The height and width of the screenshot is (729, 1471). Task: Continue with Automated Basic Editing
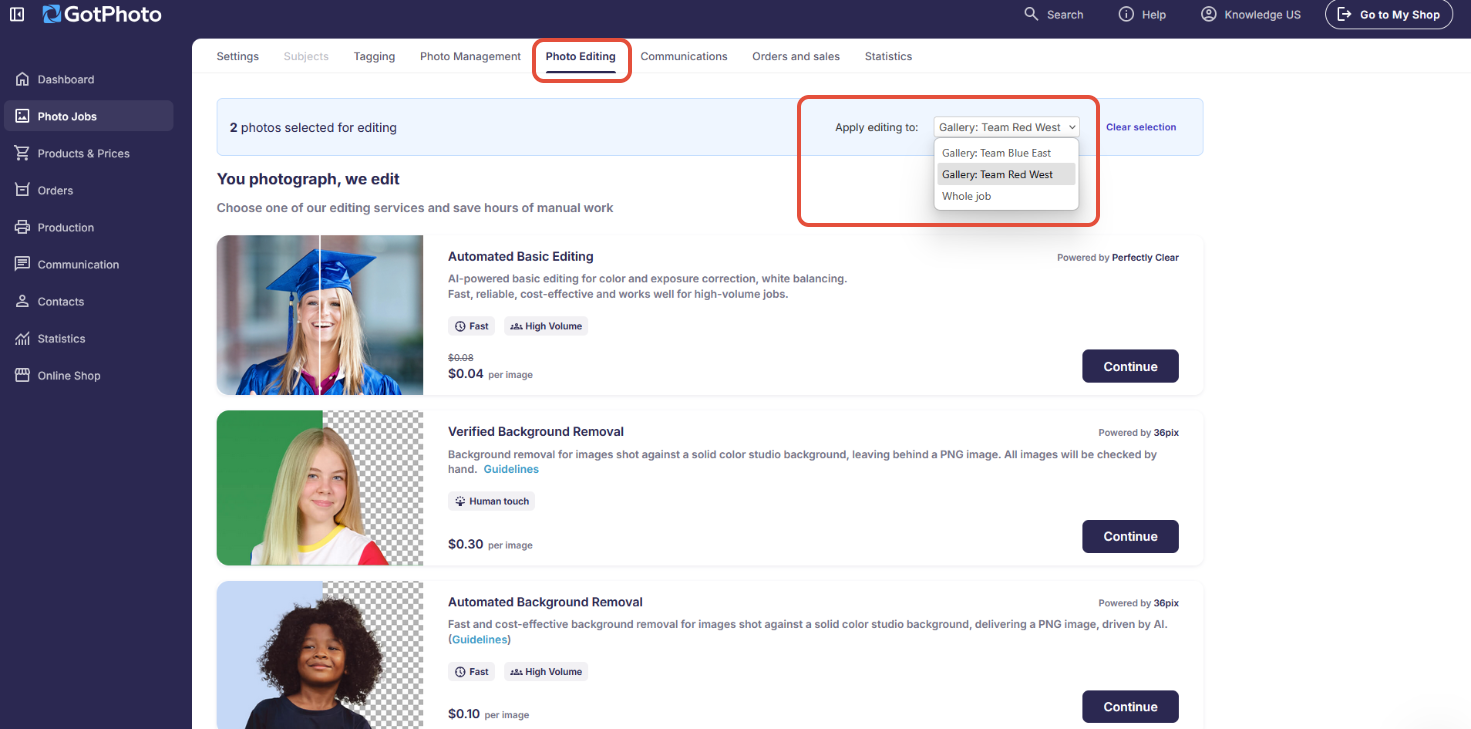click(x=1130, y=366)
